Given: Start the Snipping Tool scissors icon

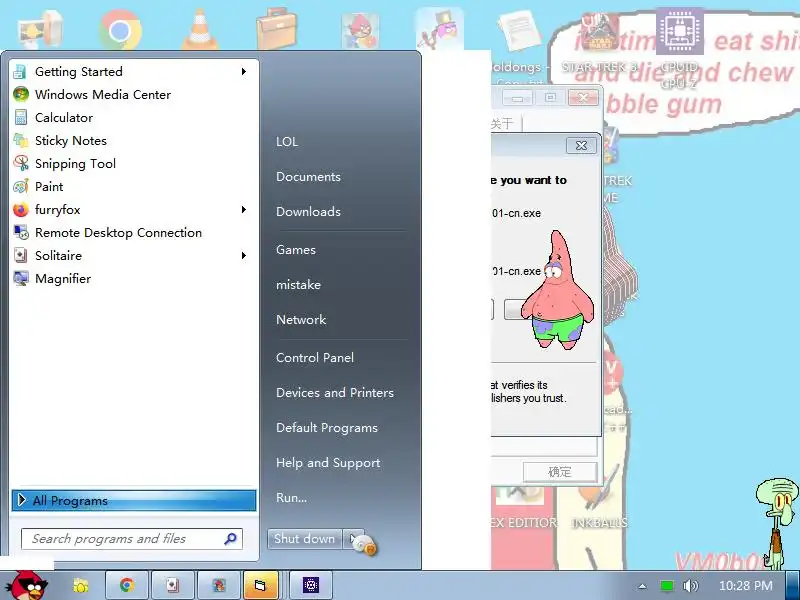Looking at the screenshot, I should pyautogui.click(x=21, y=163).
